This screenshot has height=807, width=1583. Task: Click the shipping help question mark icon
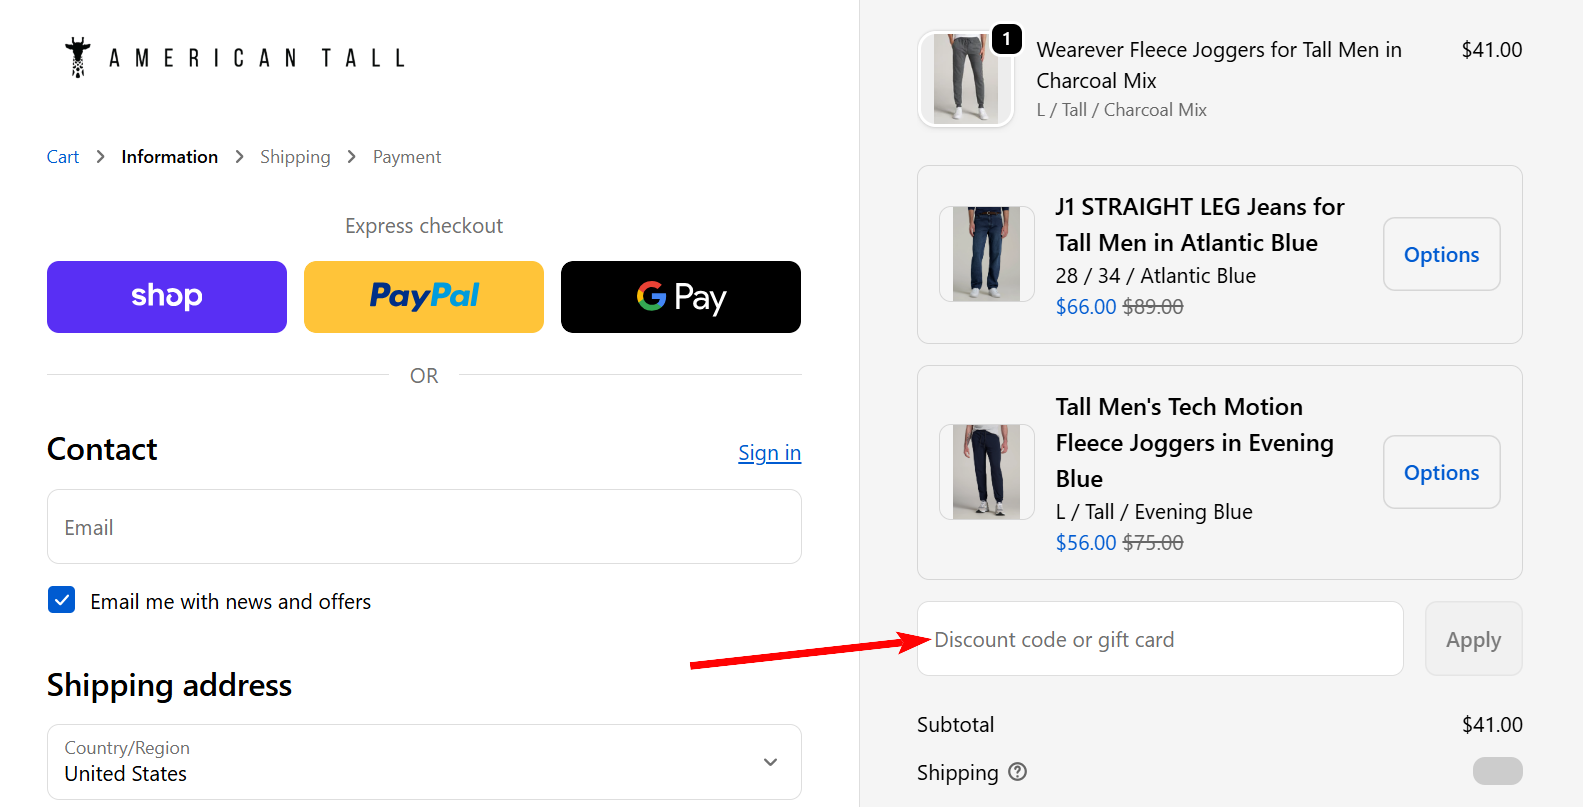pos(1018,772)
